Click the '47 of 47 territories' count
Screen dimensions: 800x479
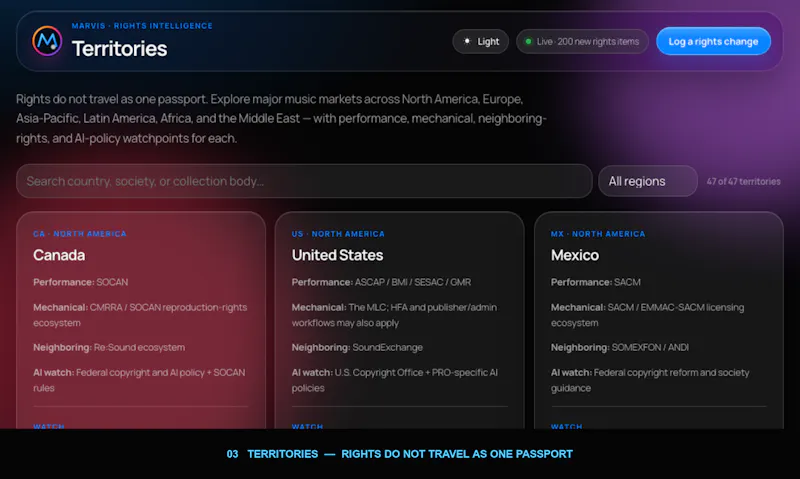pyautogui.click(x=743, y=182)
